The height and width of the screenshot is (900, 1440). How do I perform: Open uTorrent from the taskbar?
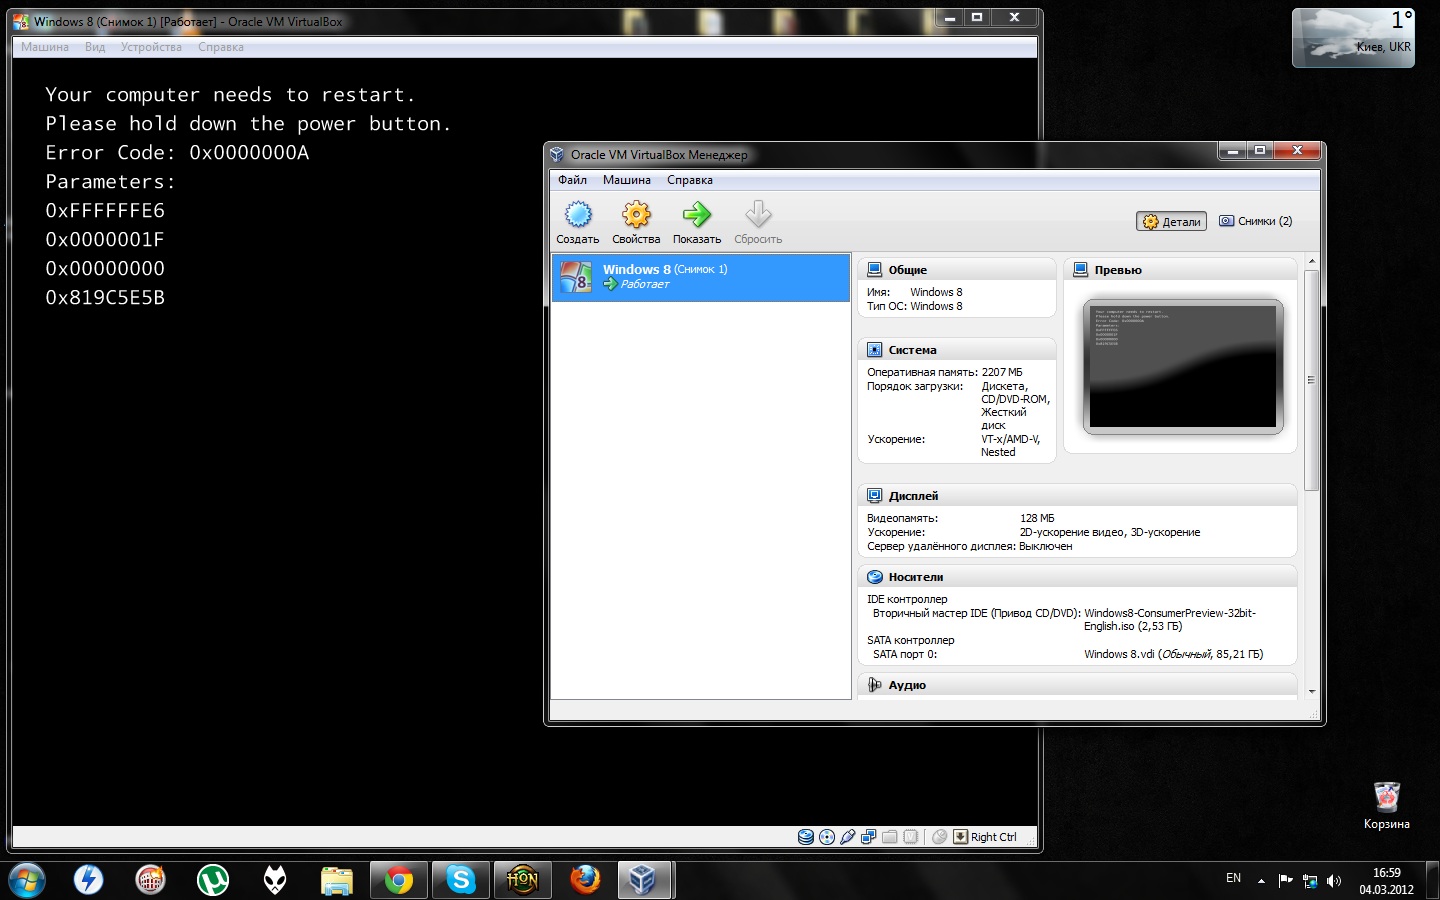click(x=213, y=880)
